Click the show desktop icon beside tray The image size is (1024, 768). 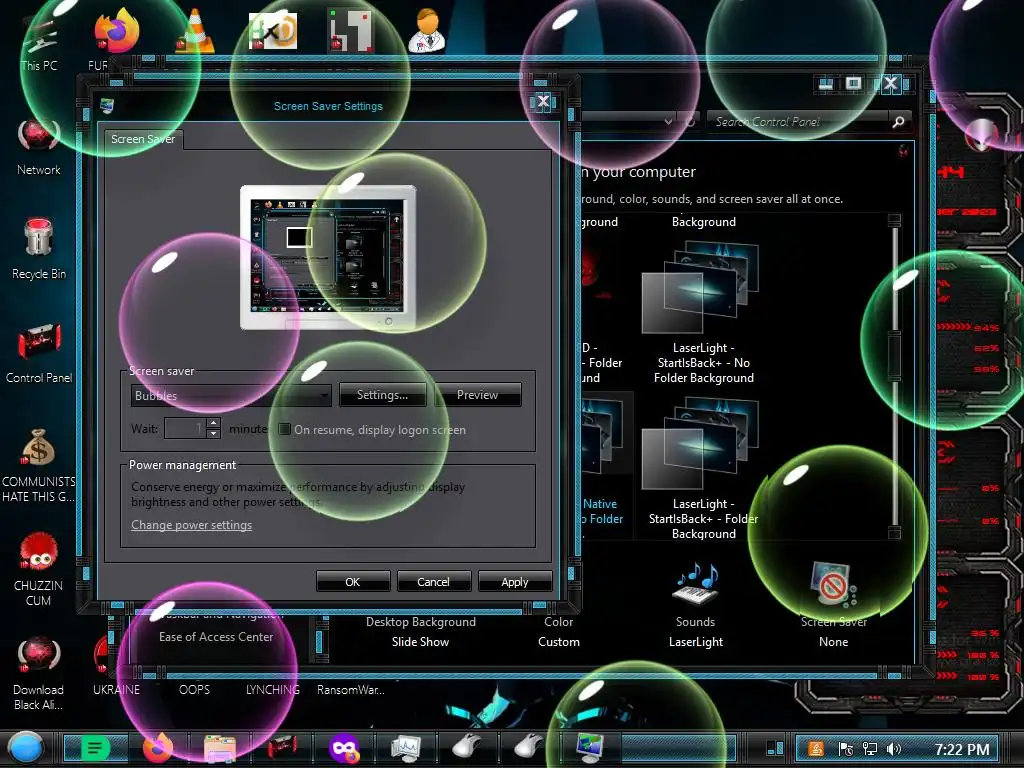tap(775, 748)
